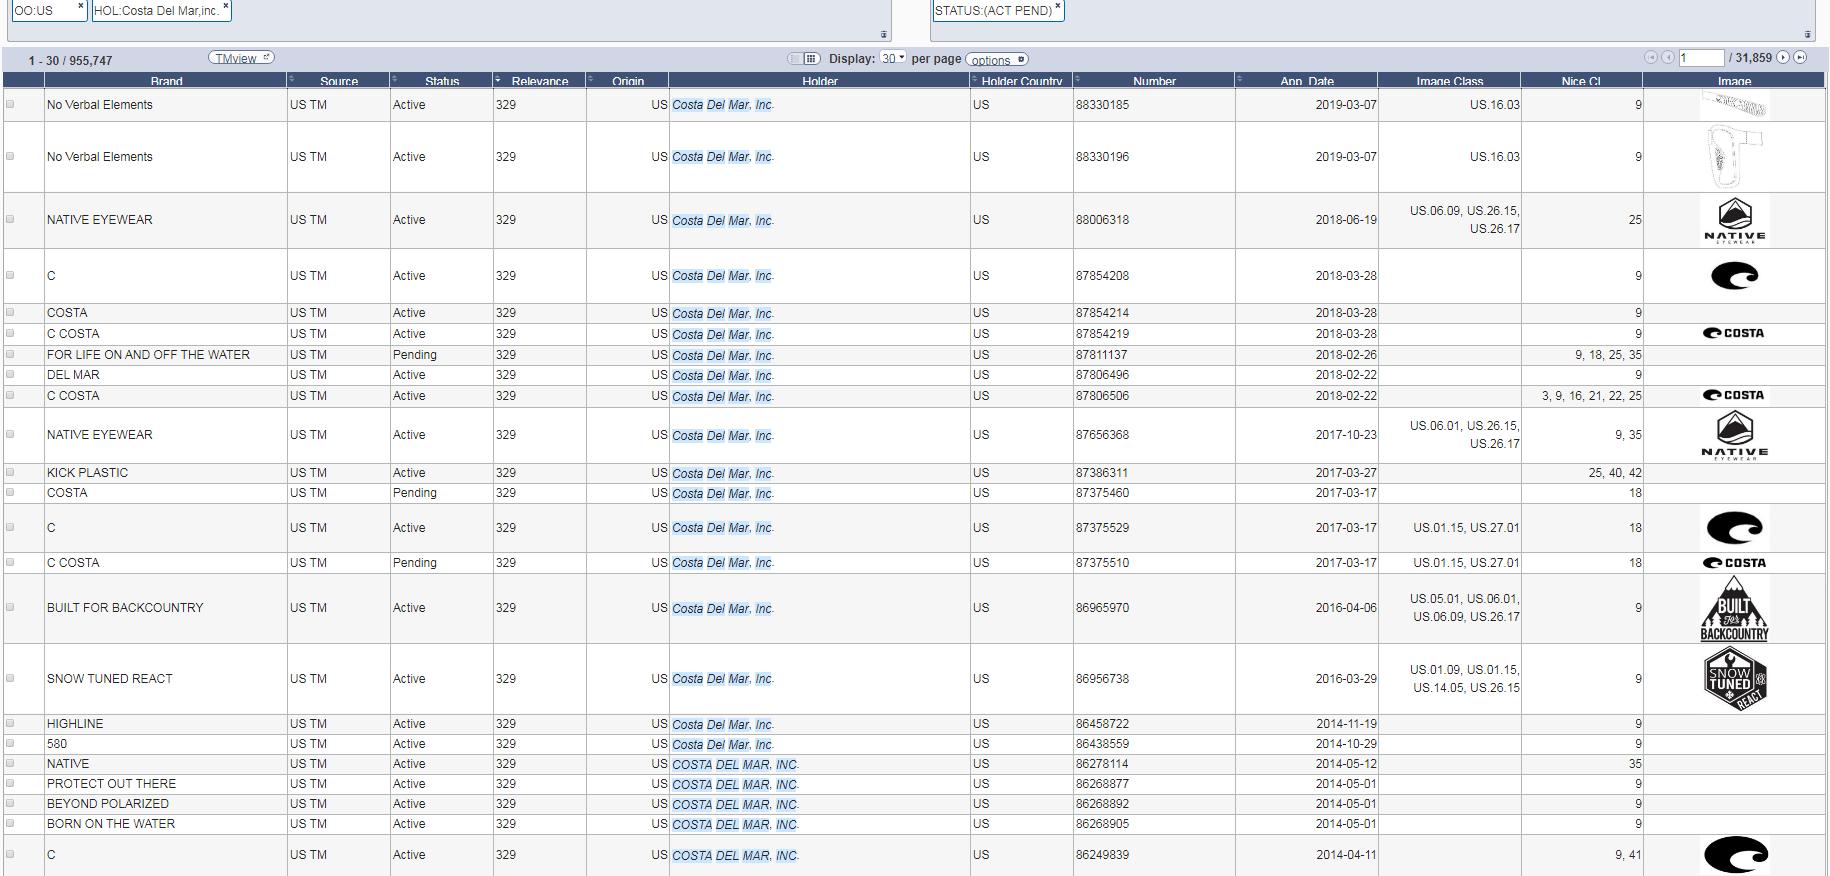Click the sort arrow beside Relevance
This screenshot has width=1830, height=876.
[x=498, y=79]
